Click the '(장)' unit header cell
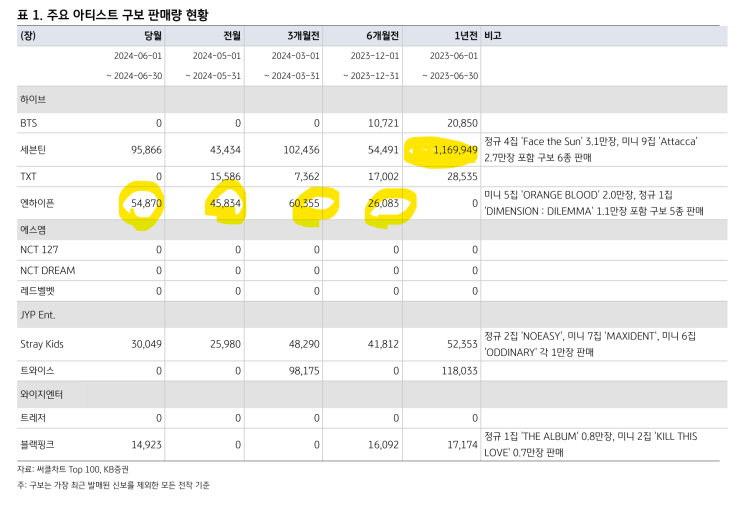This screenshot has width=743, height=513. click(28, 36)
